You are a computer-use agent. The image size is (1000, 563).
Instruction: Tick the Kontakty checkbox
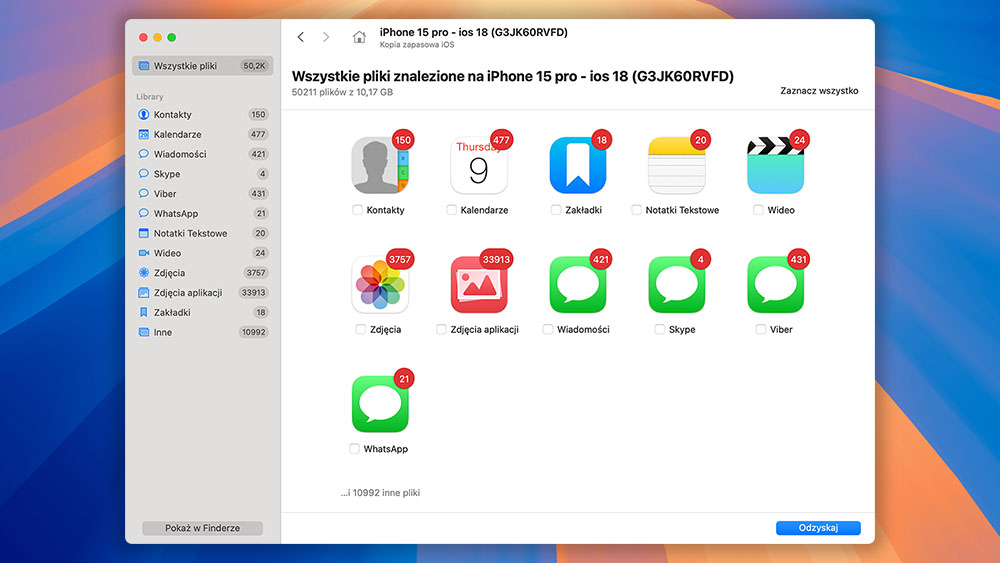tap(357, 210)
